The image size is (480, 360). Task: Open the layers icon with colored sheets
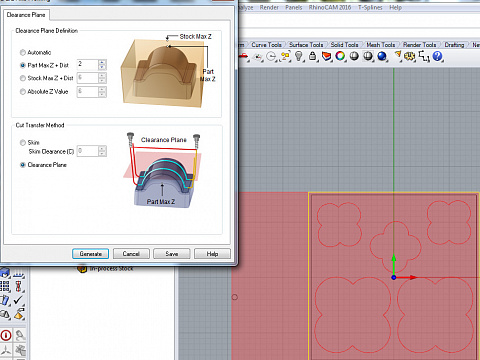point(326,56)
